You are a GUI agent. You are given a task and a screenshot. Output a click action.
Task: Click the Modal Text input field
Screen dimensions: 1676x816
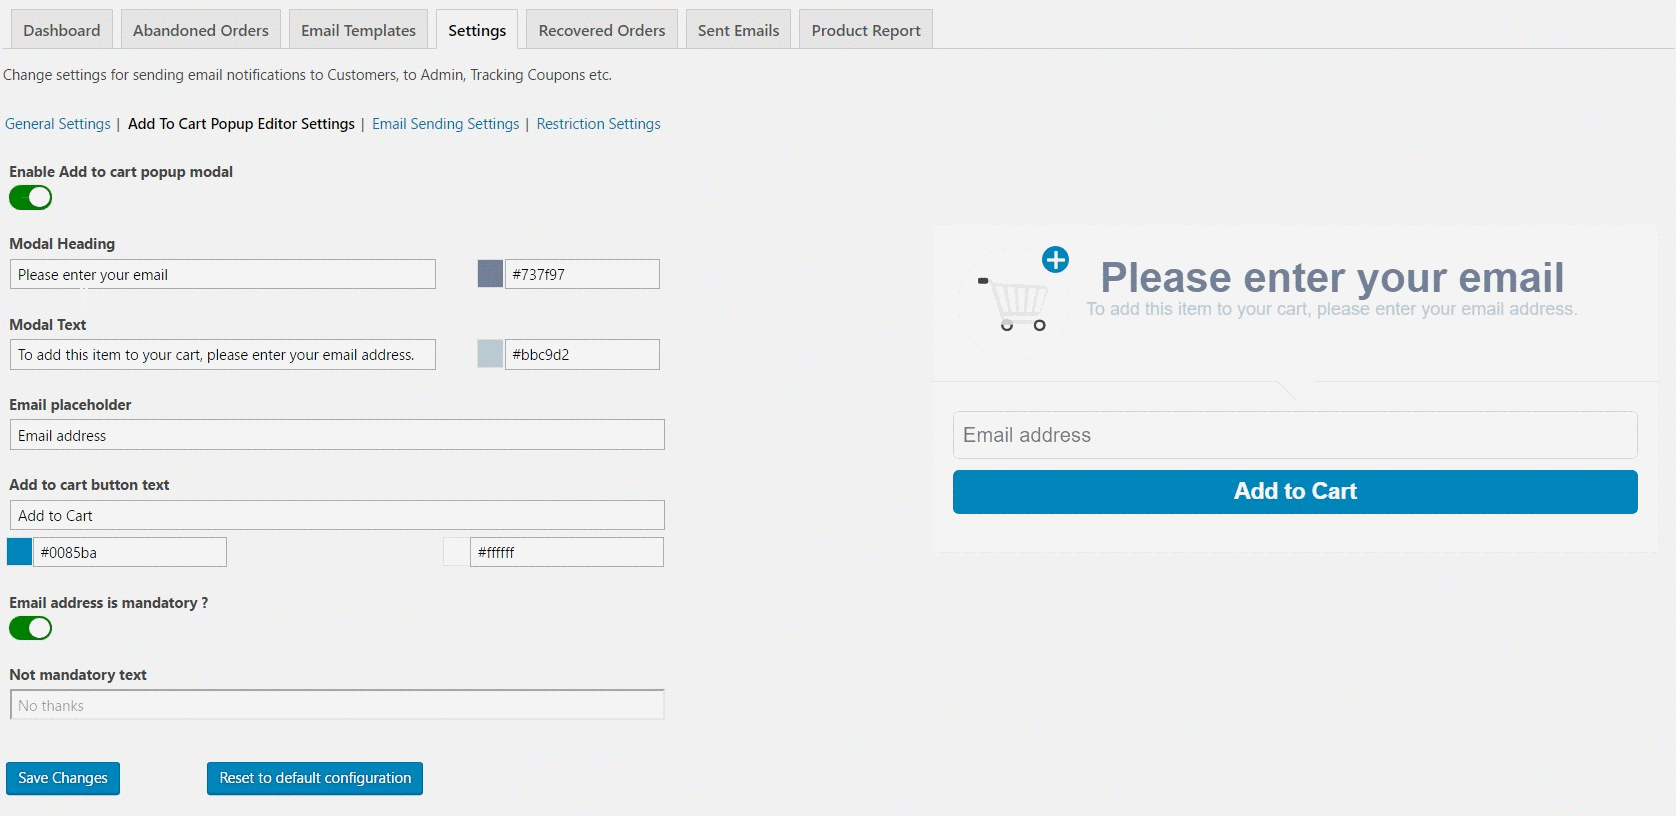point(223,354)
